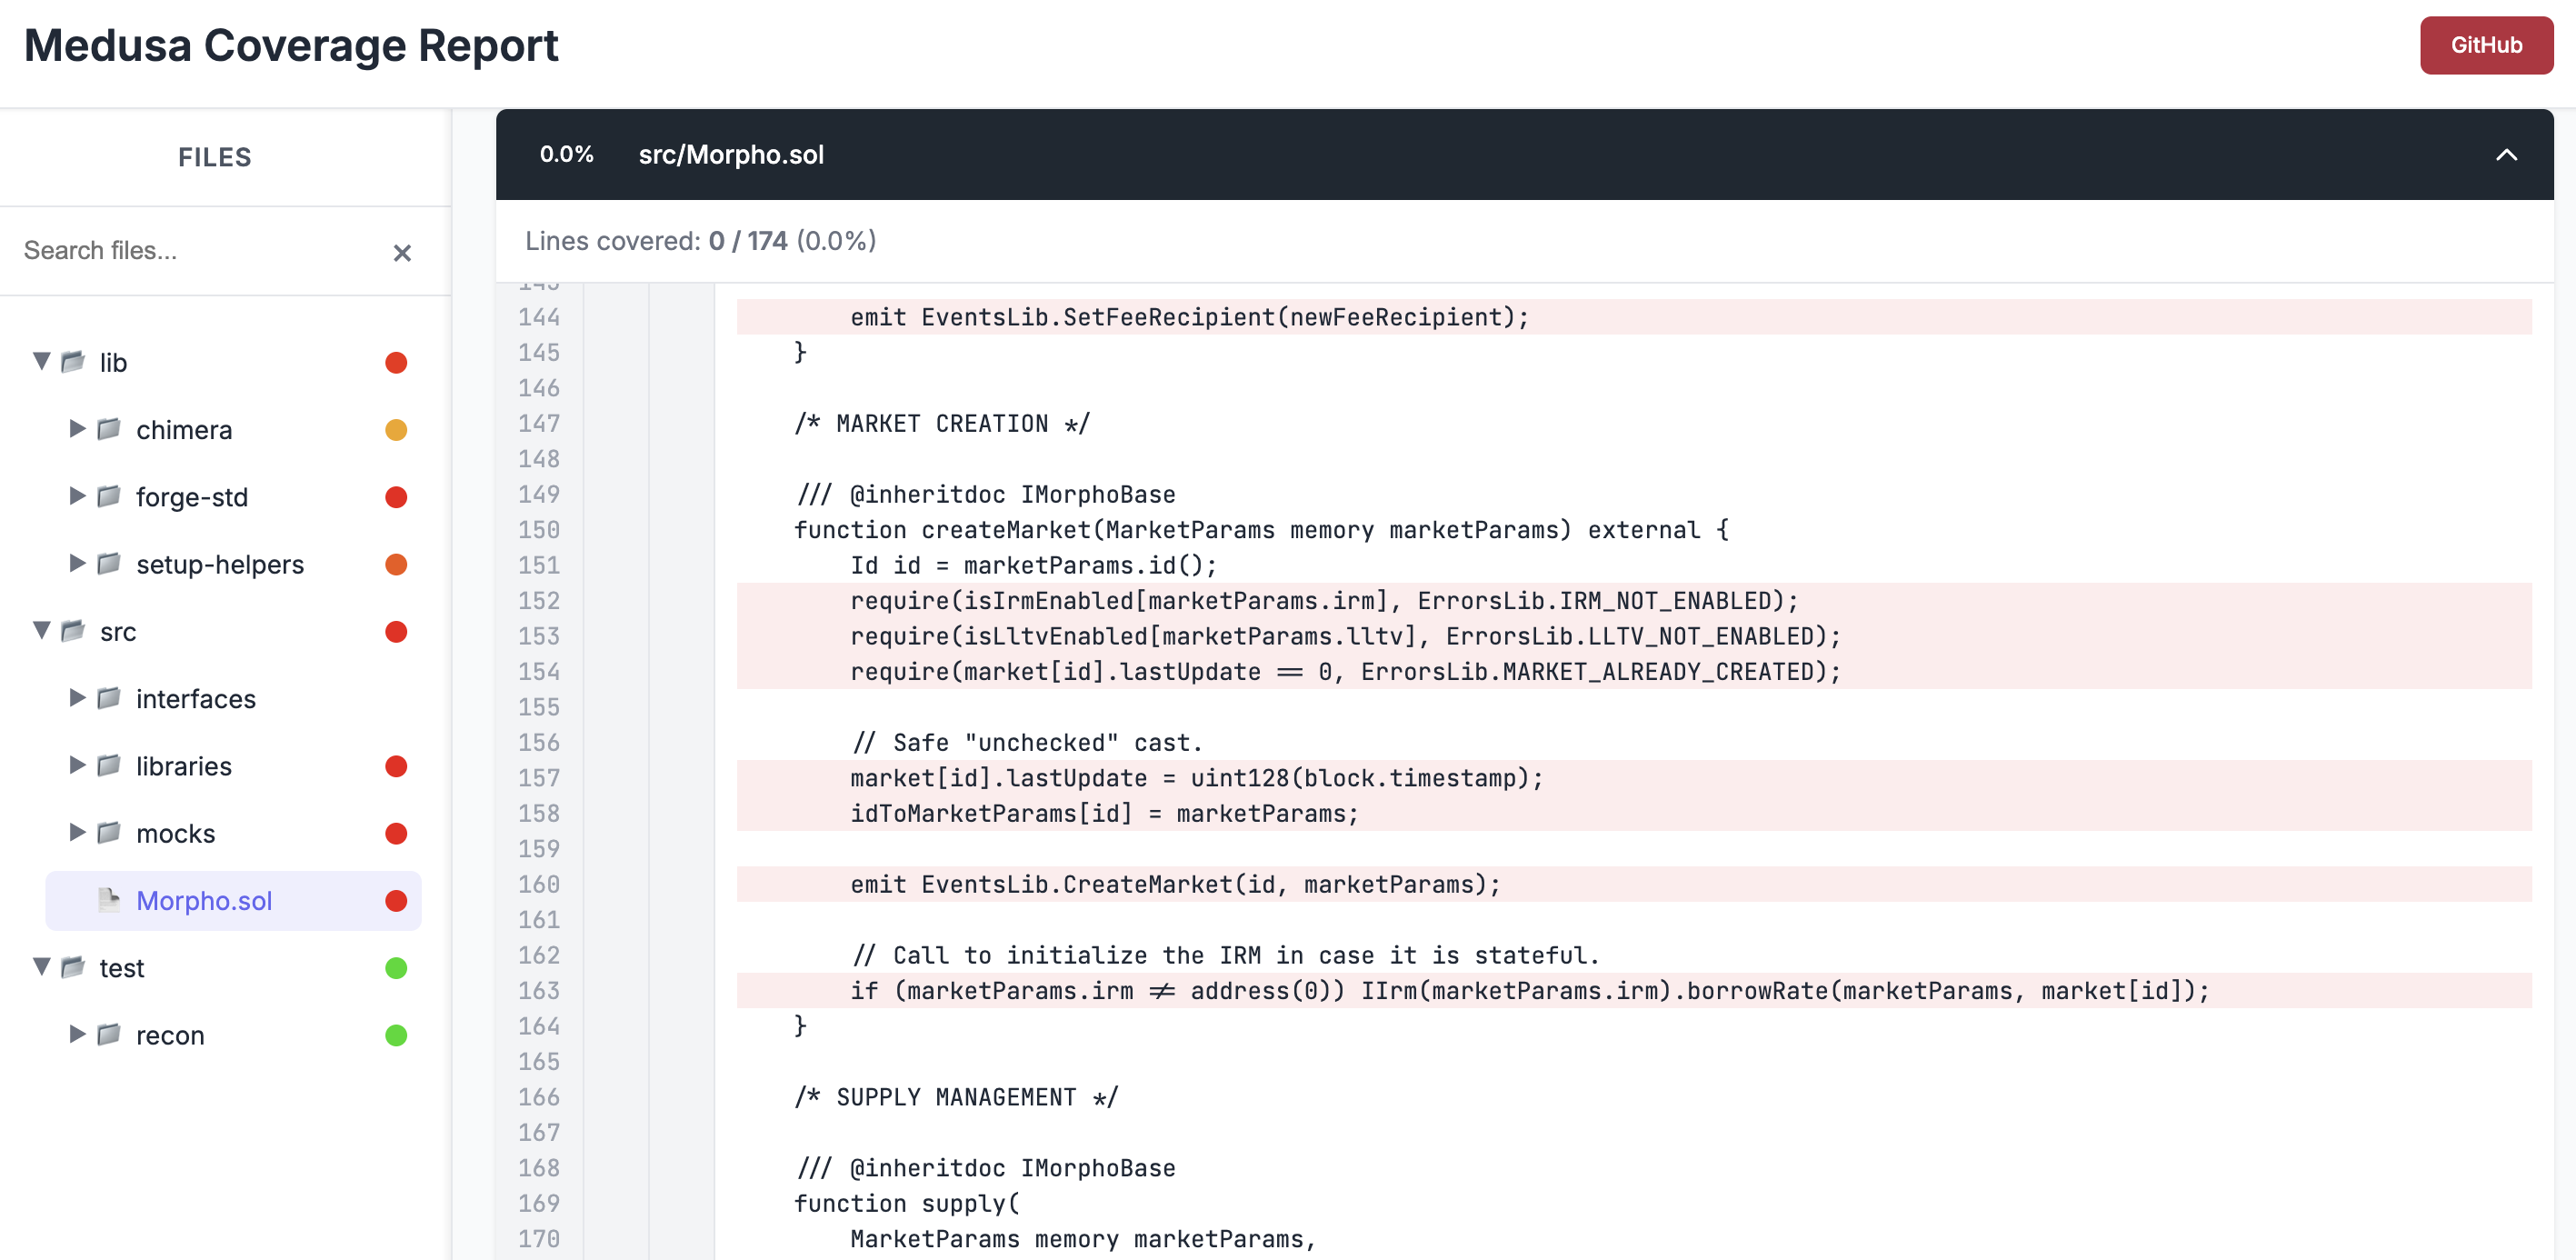Click the green coverage dot for test
This screenshot has width=2576, height=1260.
tap(396, 967)
